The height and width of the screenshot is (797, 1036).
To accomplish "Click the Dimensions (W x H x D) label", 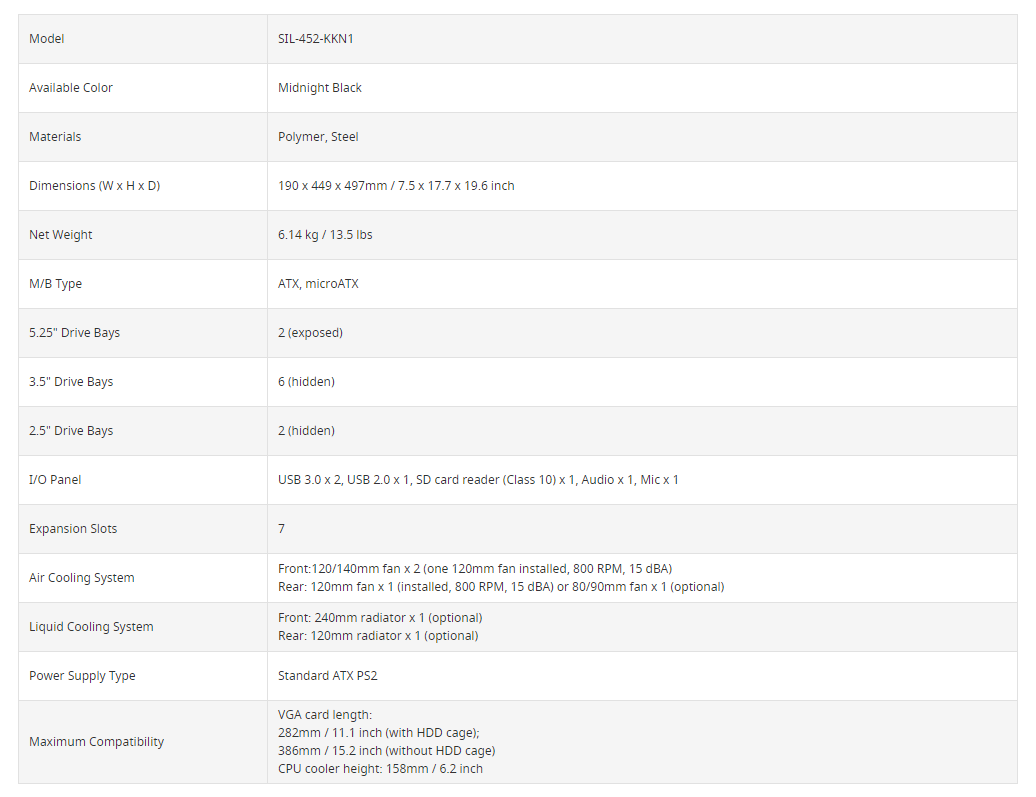I will (94, 186).
